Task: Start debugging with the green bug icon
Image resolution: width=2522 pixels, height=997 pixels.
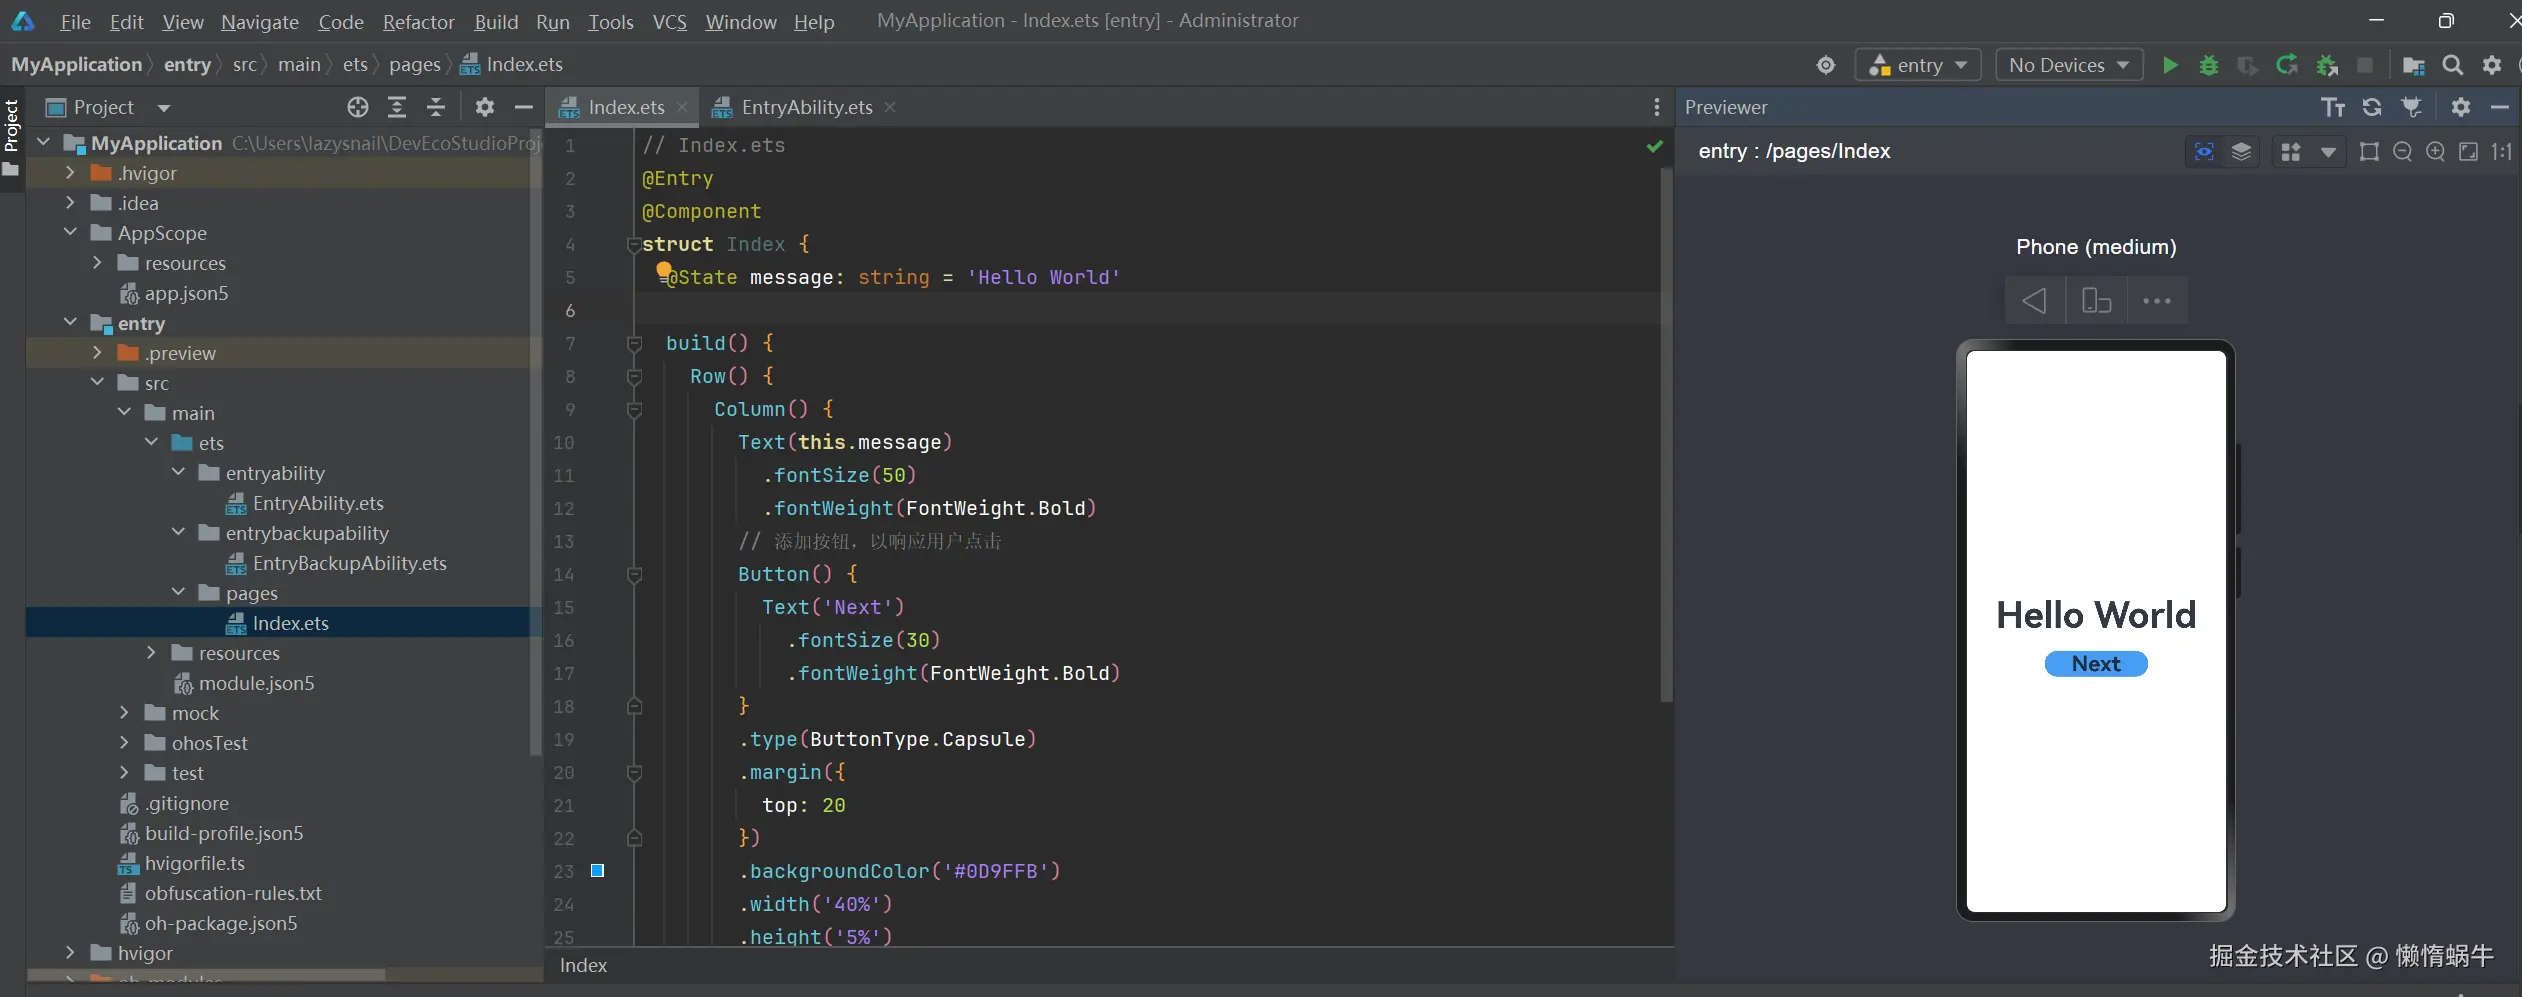Action: point(2208,65)
